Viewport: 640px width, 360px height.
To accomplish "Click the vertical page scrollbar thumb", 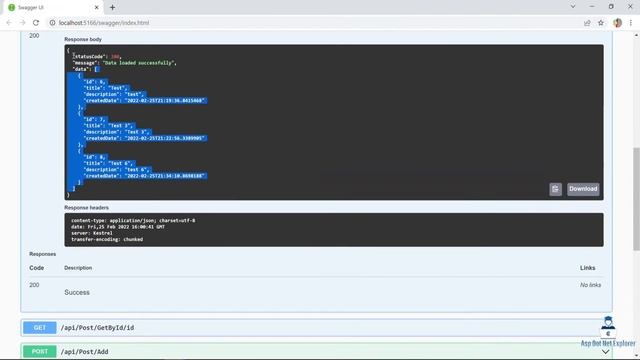I will coord(636,198).
